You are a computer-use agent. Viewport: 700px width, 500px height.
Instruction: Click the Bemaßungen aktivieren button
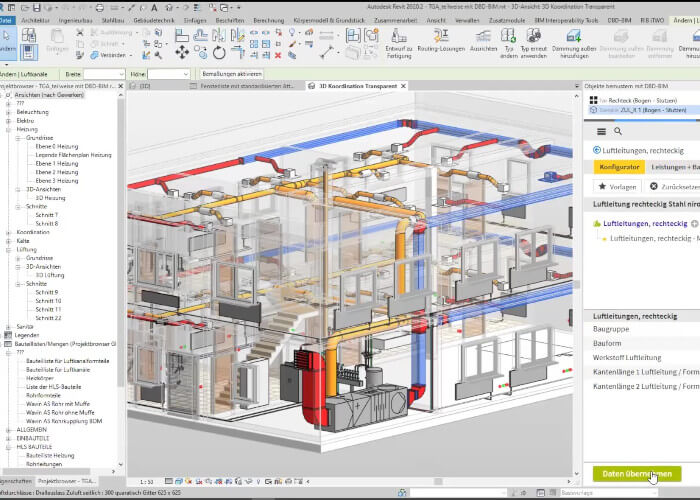pyautogui.click(x=232, y=74)
